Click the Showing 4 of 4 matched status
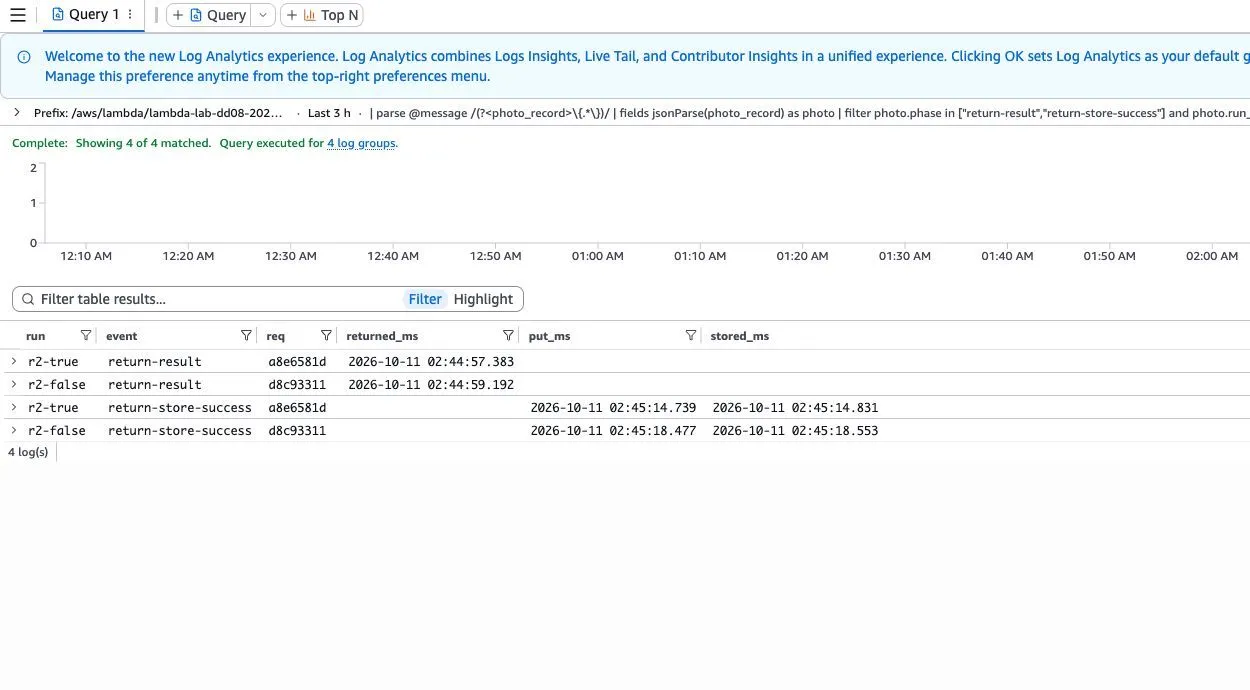1250x690 pixels. pyautogui.click(x=143, y=143)
